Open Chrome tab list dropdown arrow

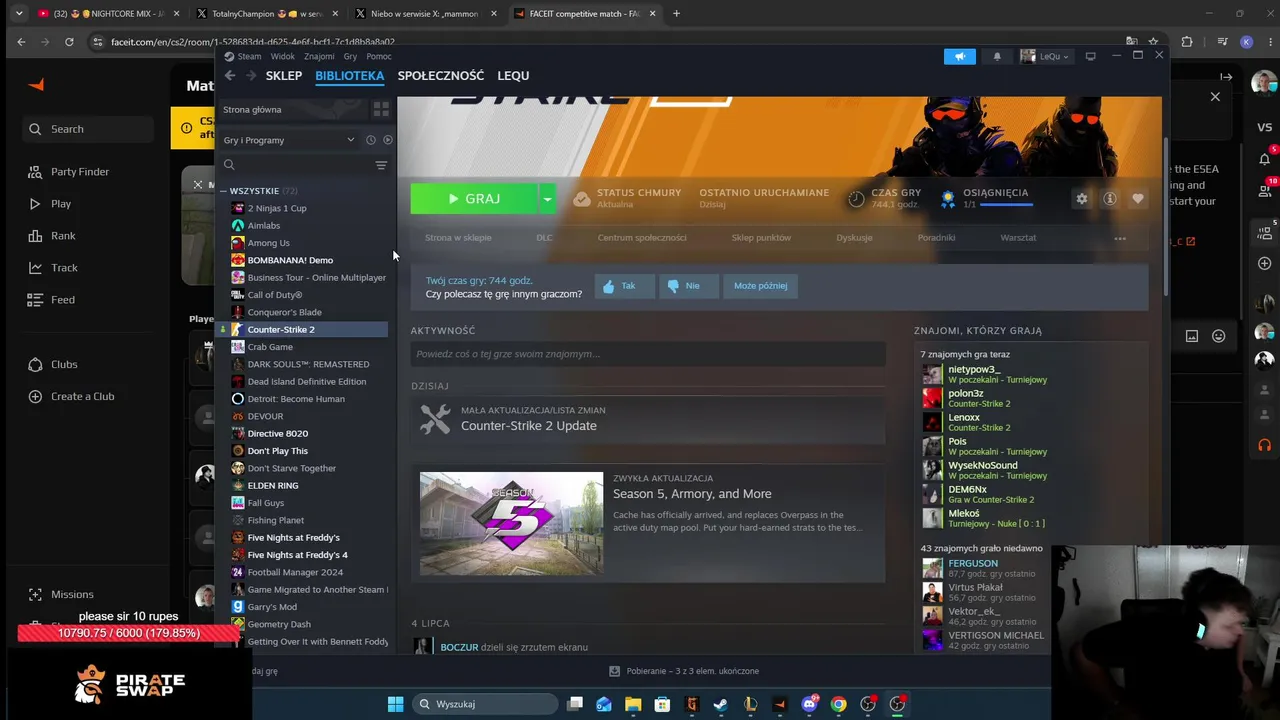[19, 14]
